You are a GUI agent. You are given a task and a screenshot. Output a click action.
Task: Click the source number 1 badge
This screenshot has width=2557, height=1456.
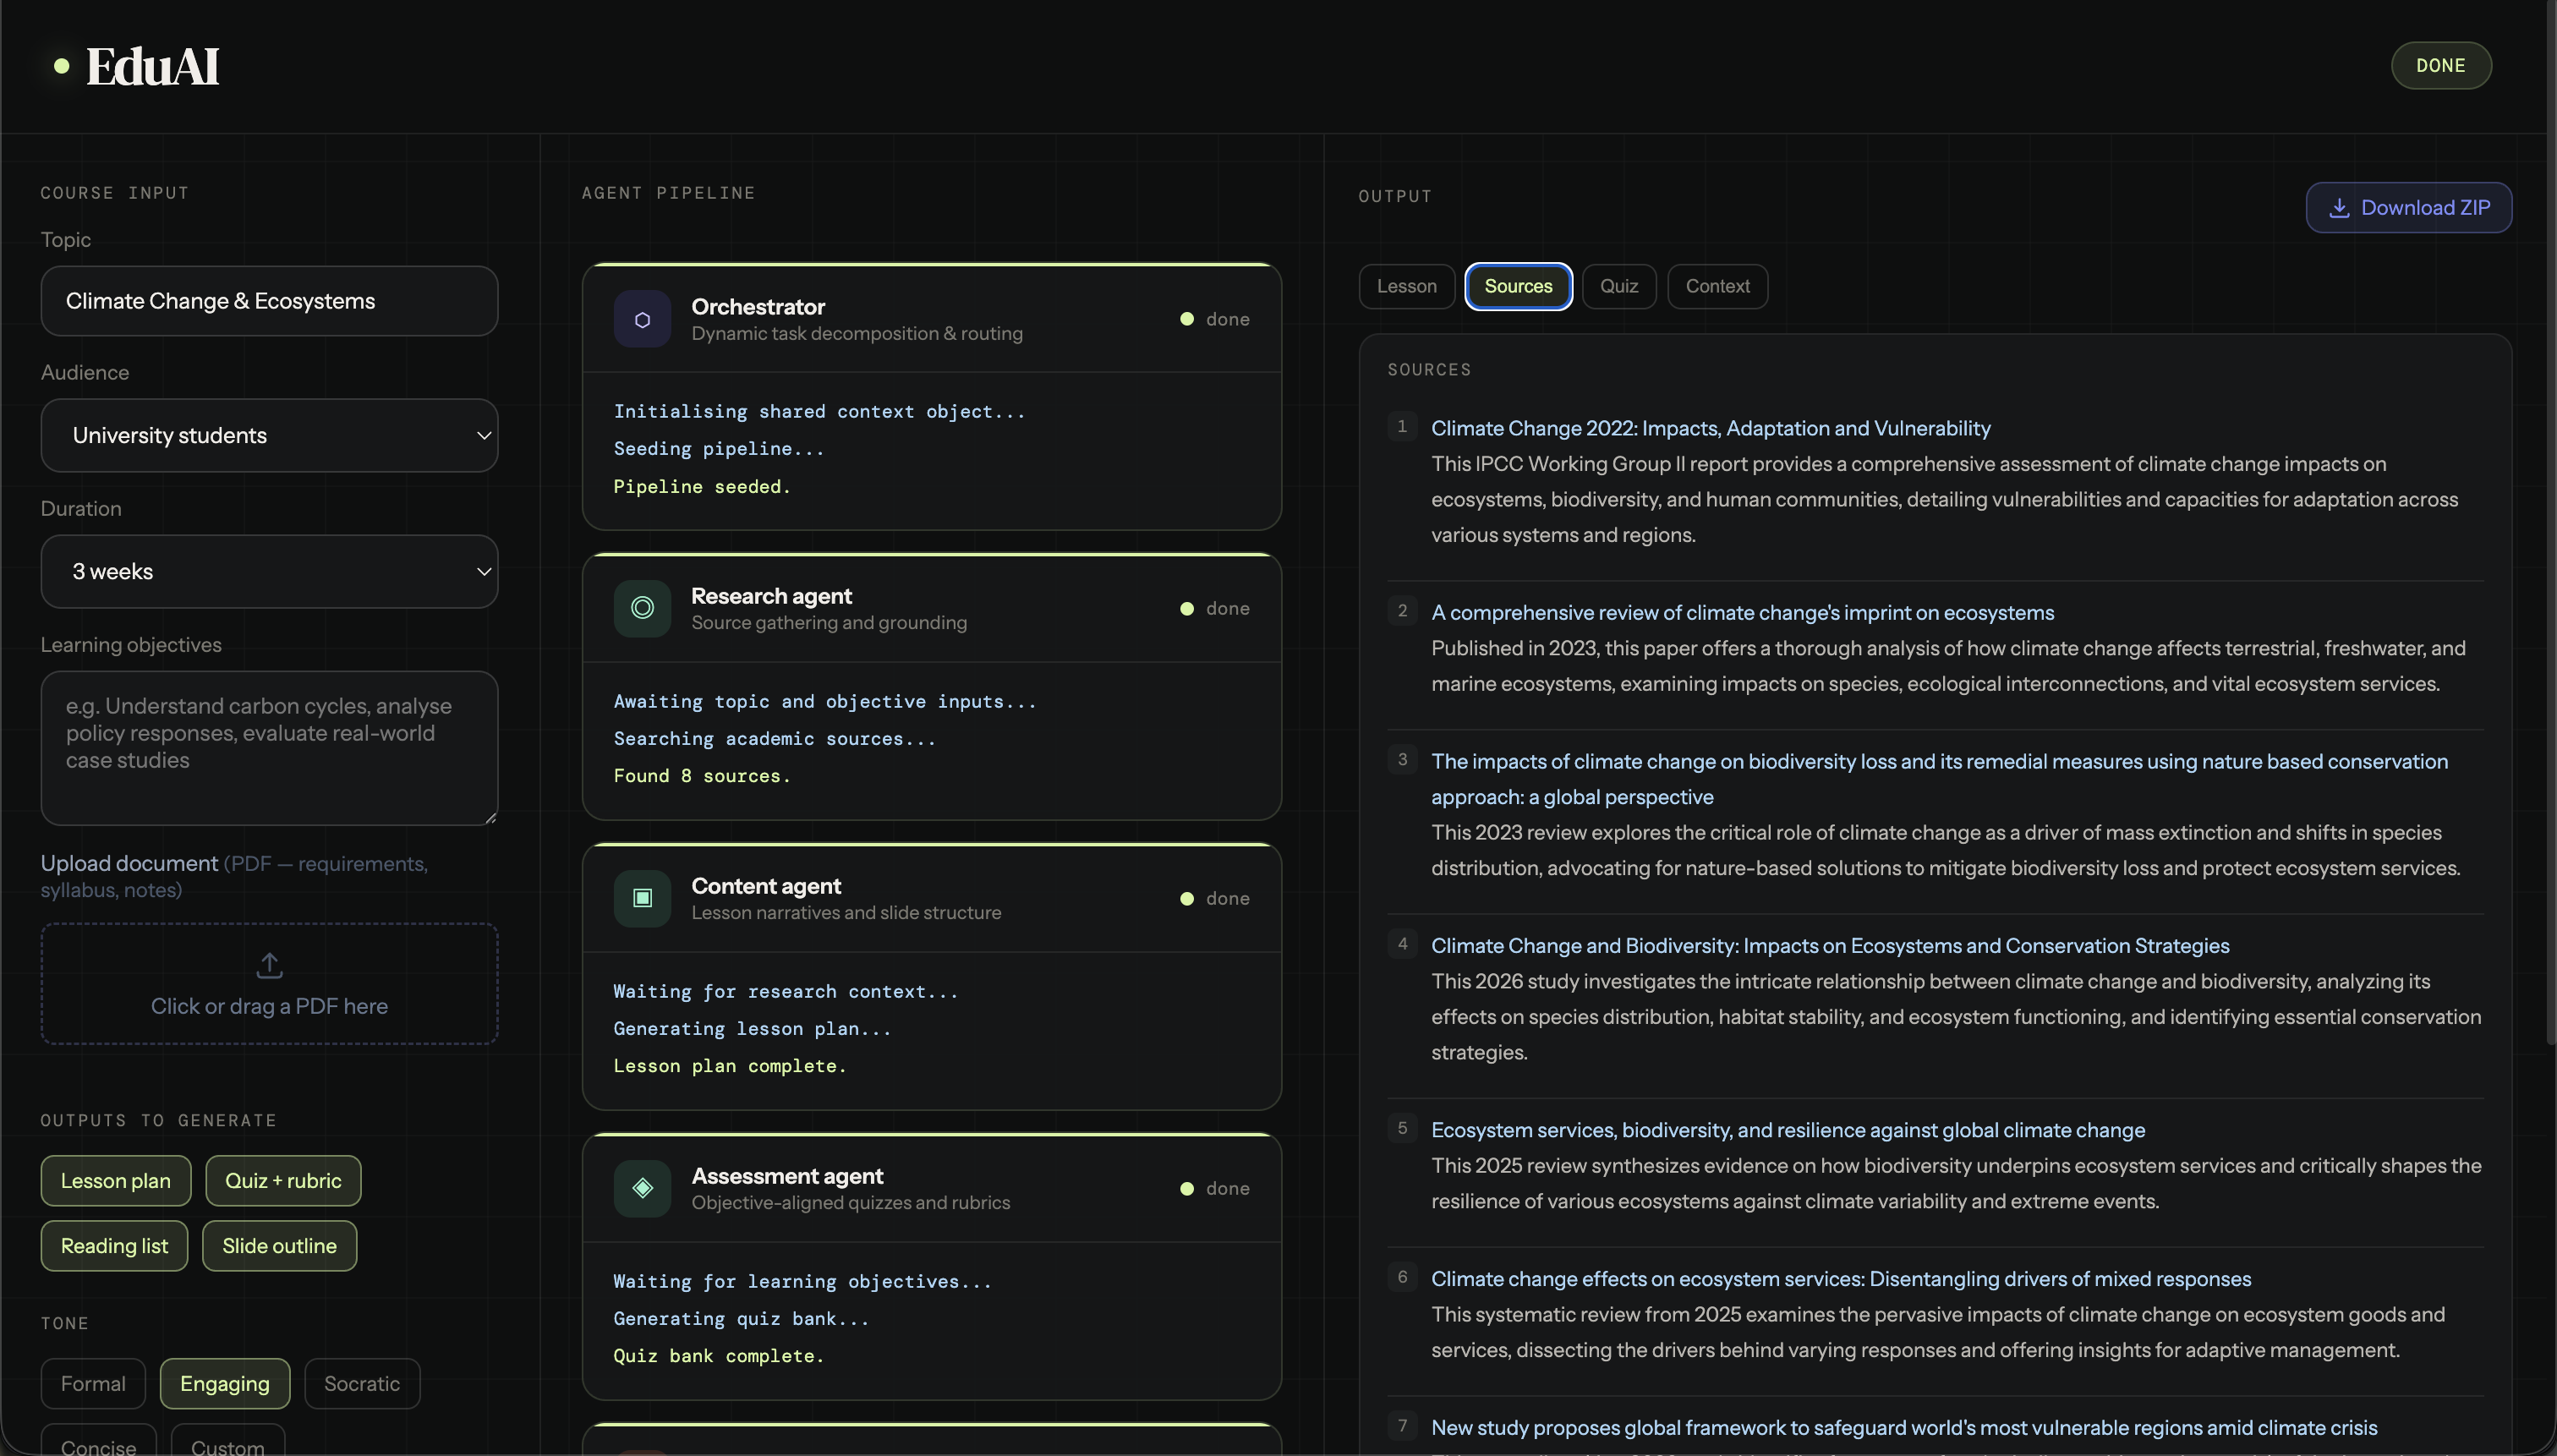click(1402, 427)
